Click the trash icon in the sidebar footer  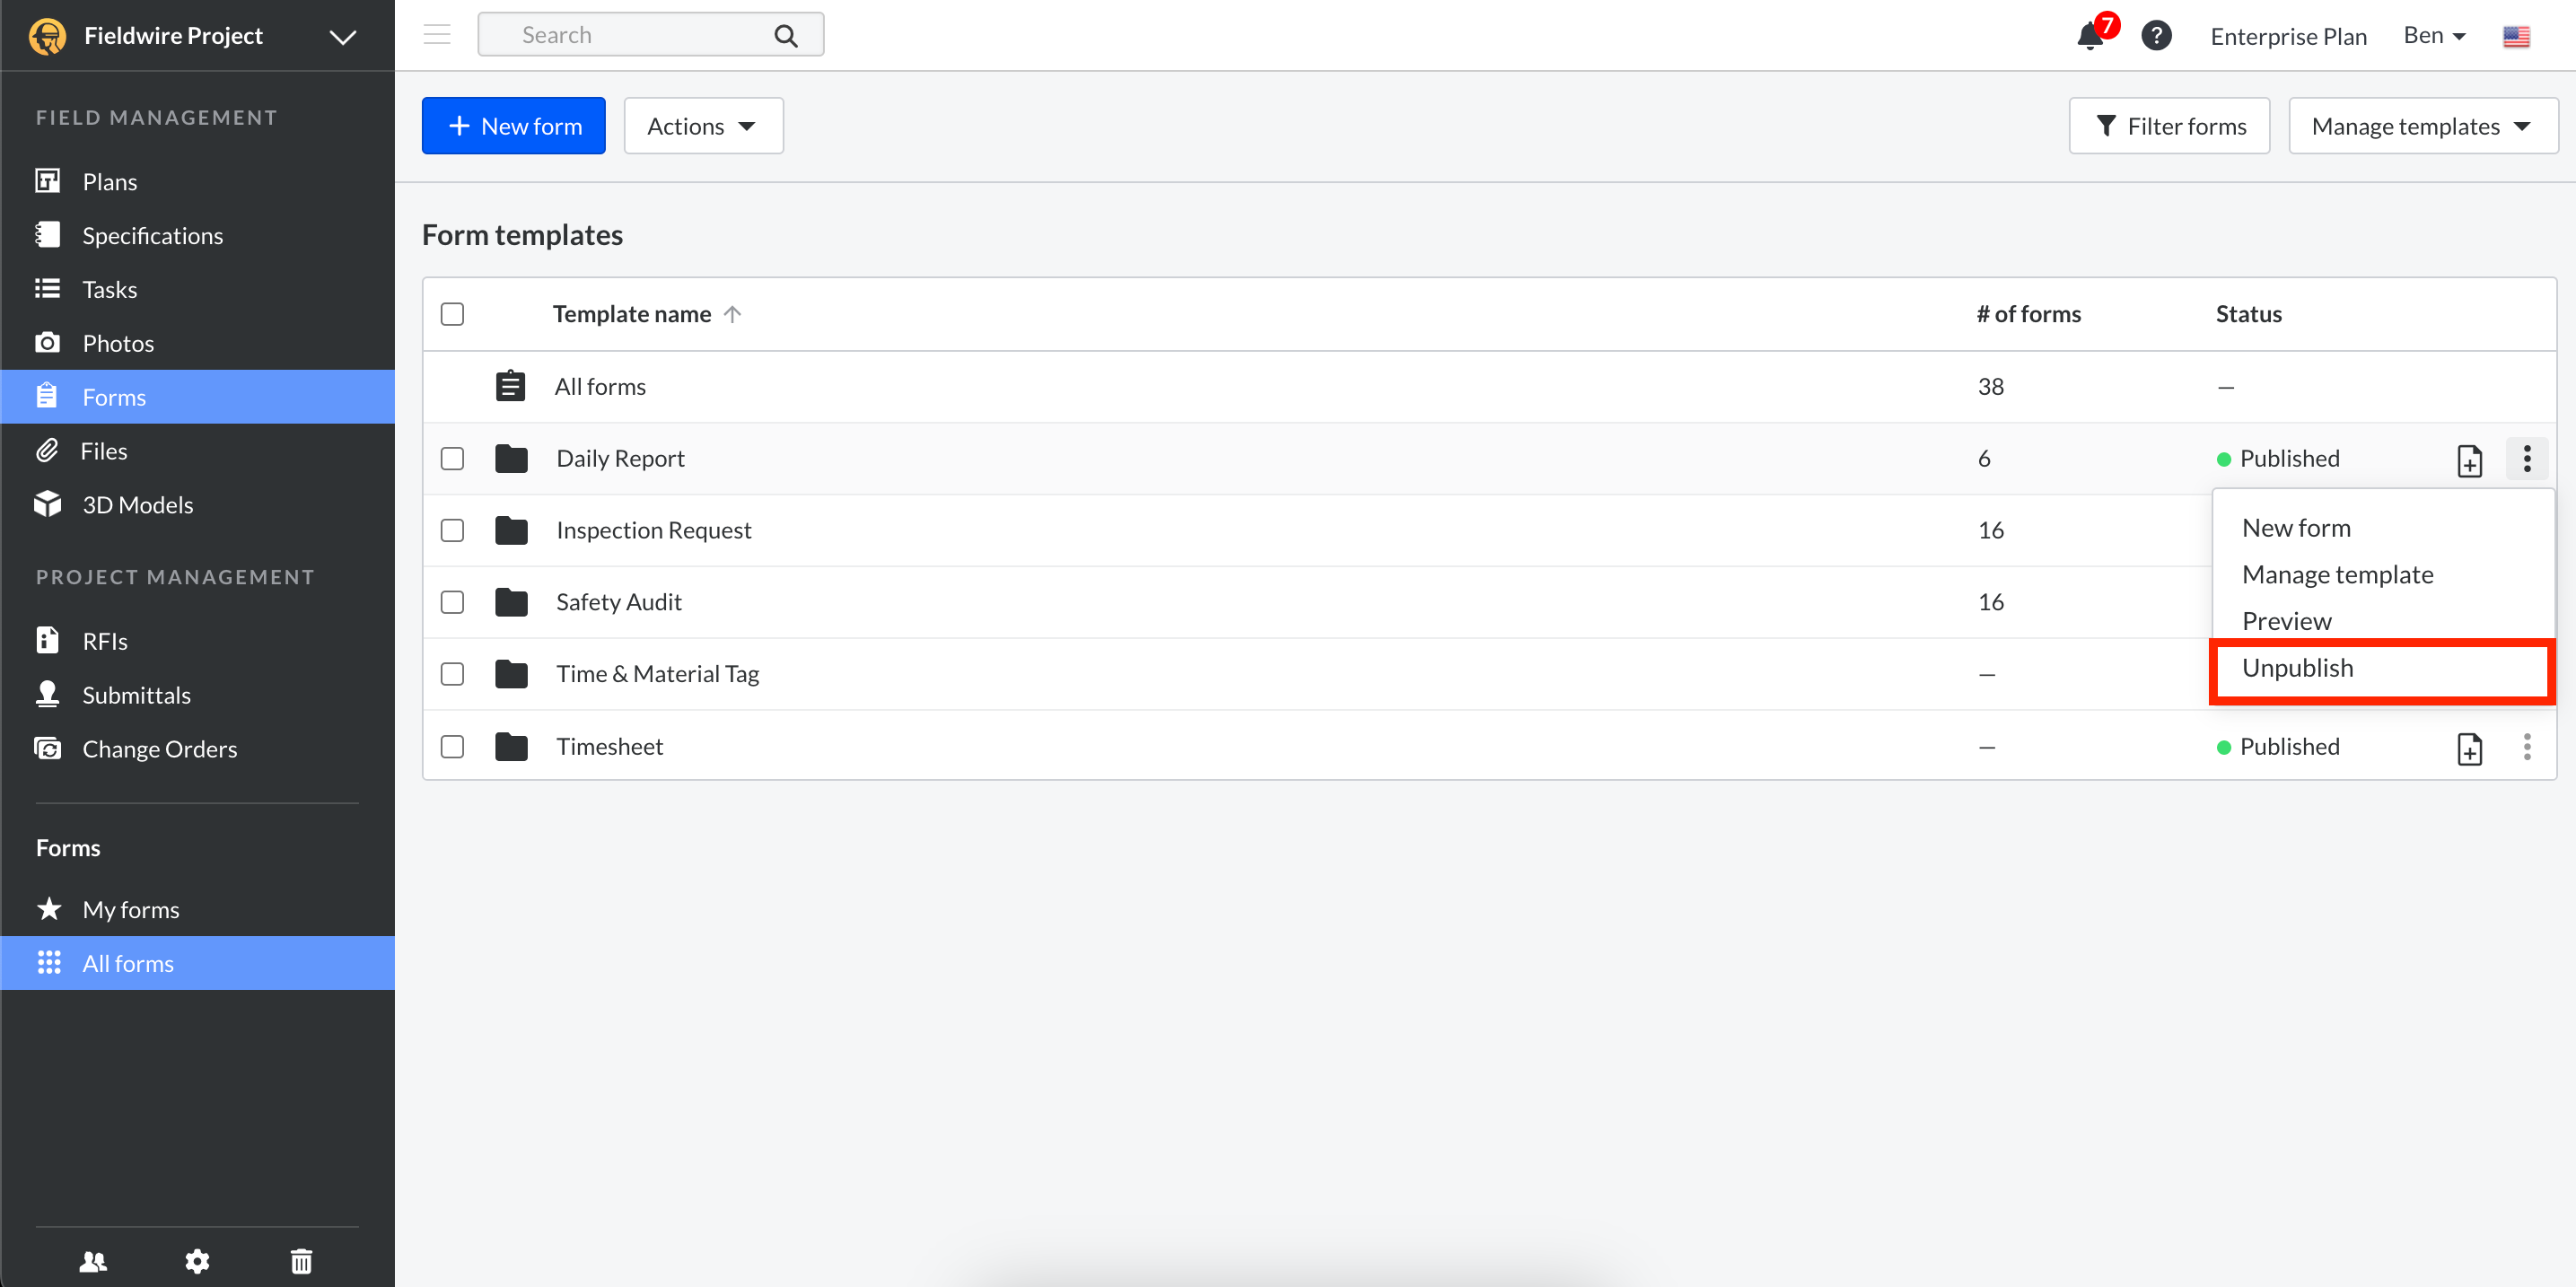coord(301,1261)
